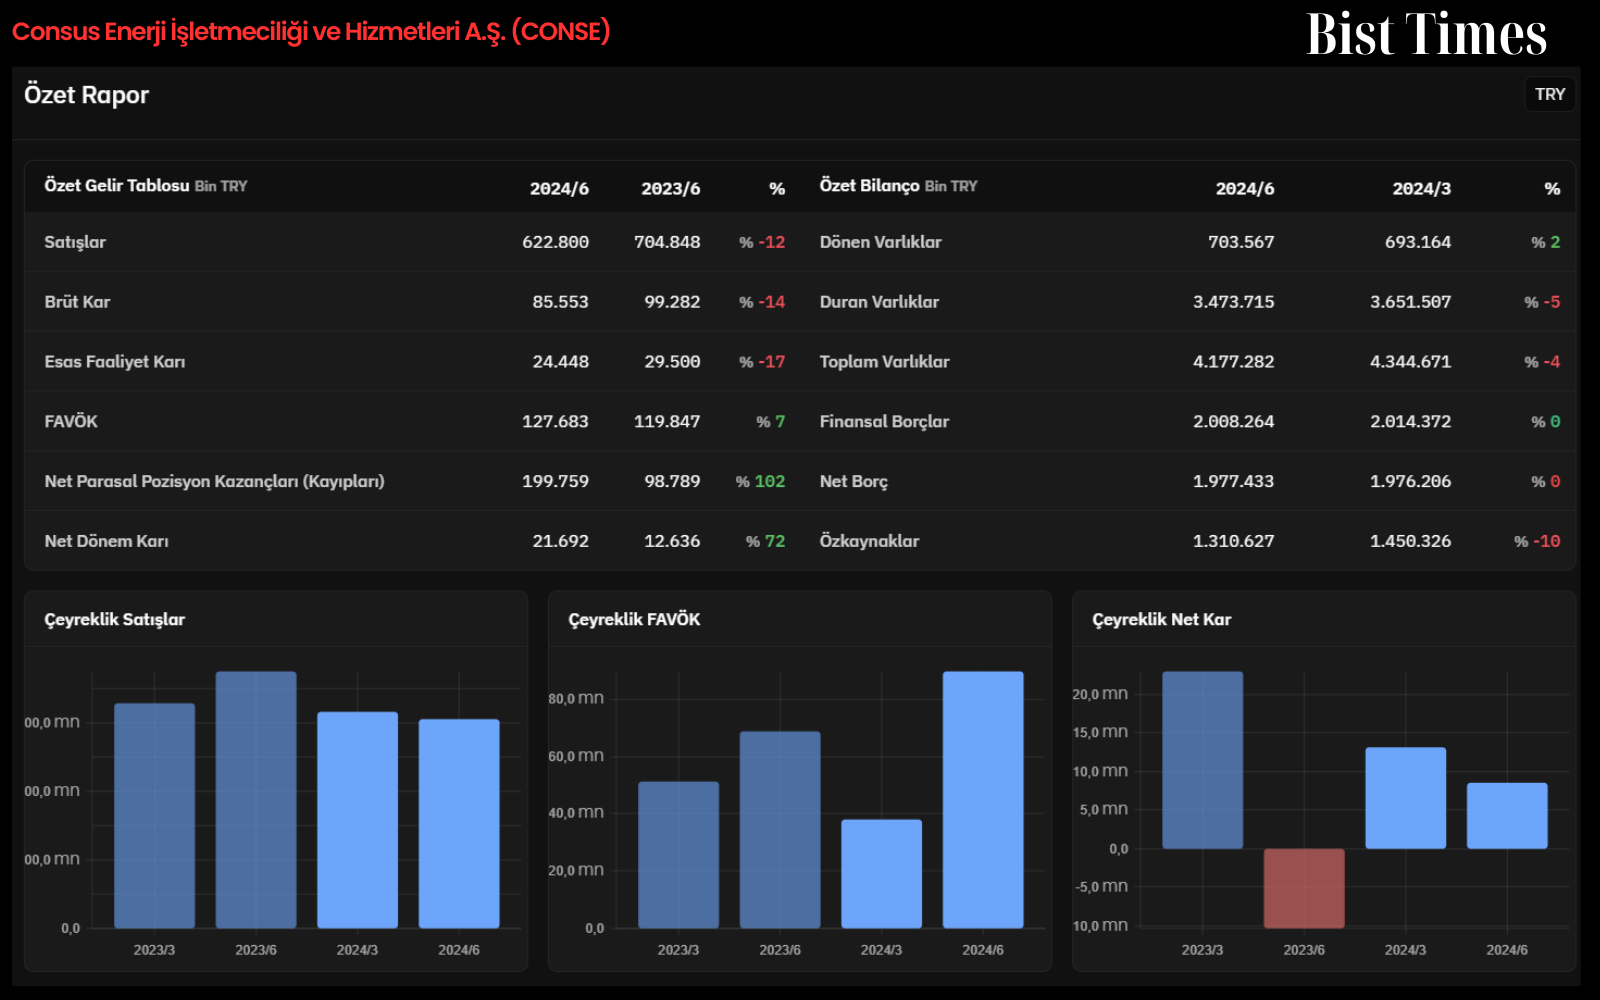
Task: Select the FAVÖK row label
Action: pos(71,422)
